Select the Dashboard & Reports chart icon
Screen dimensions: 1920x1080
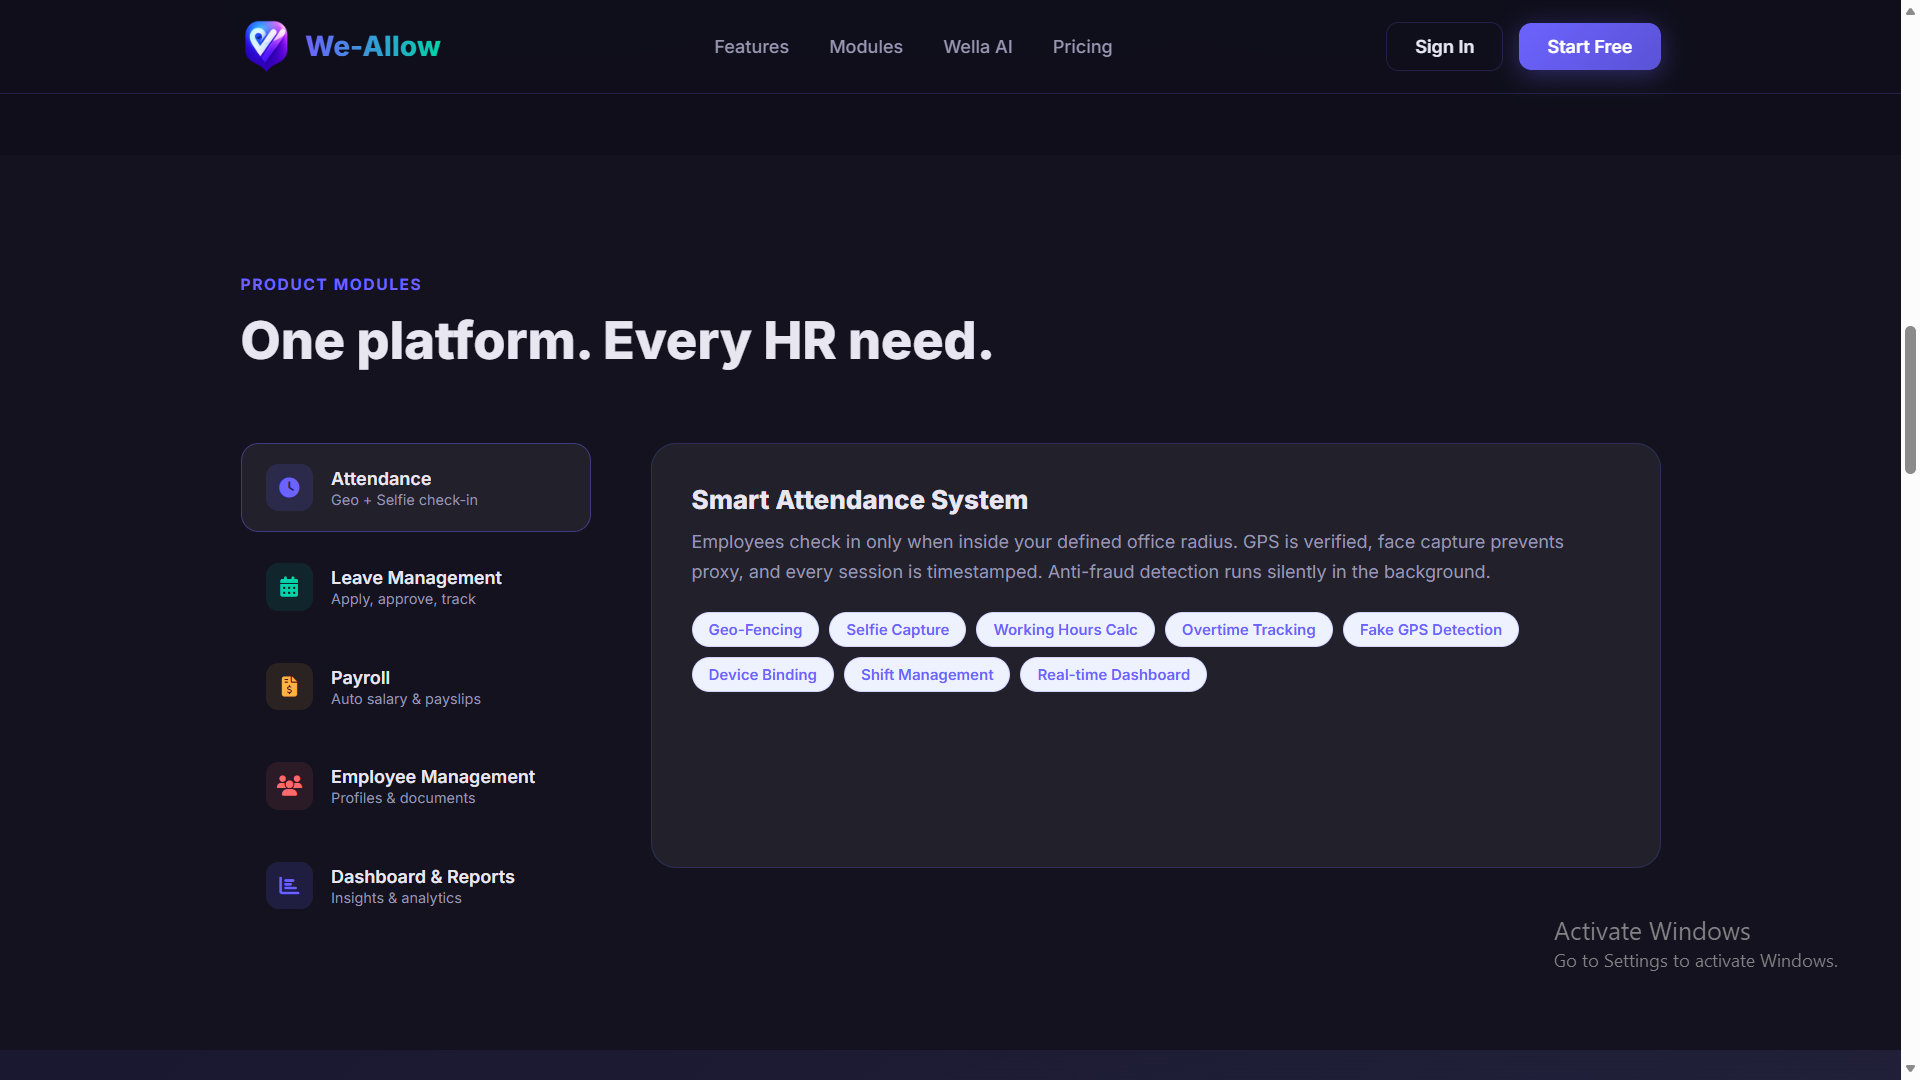pos(288,885)
